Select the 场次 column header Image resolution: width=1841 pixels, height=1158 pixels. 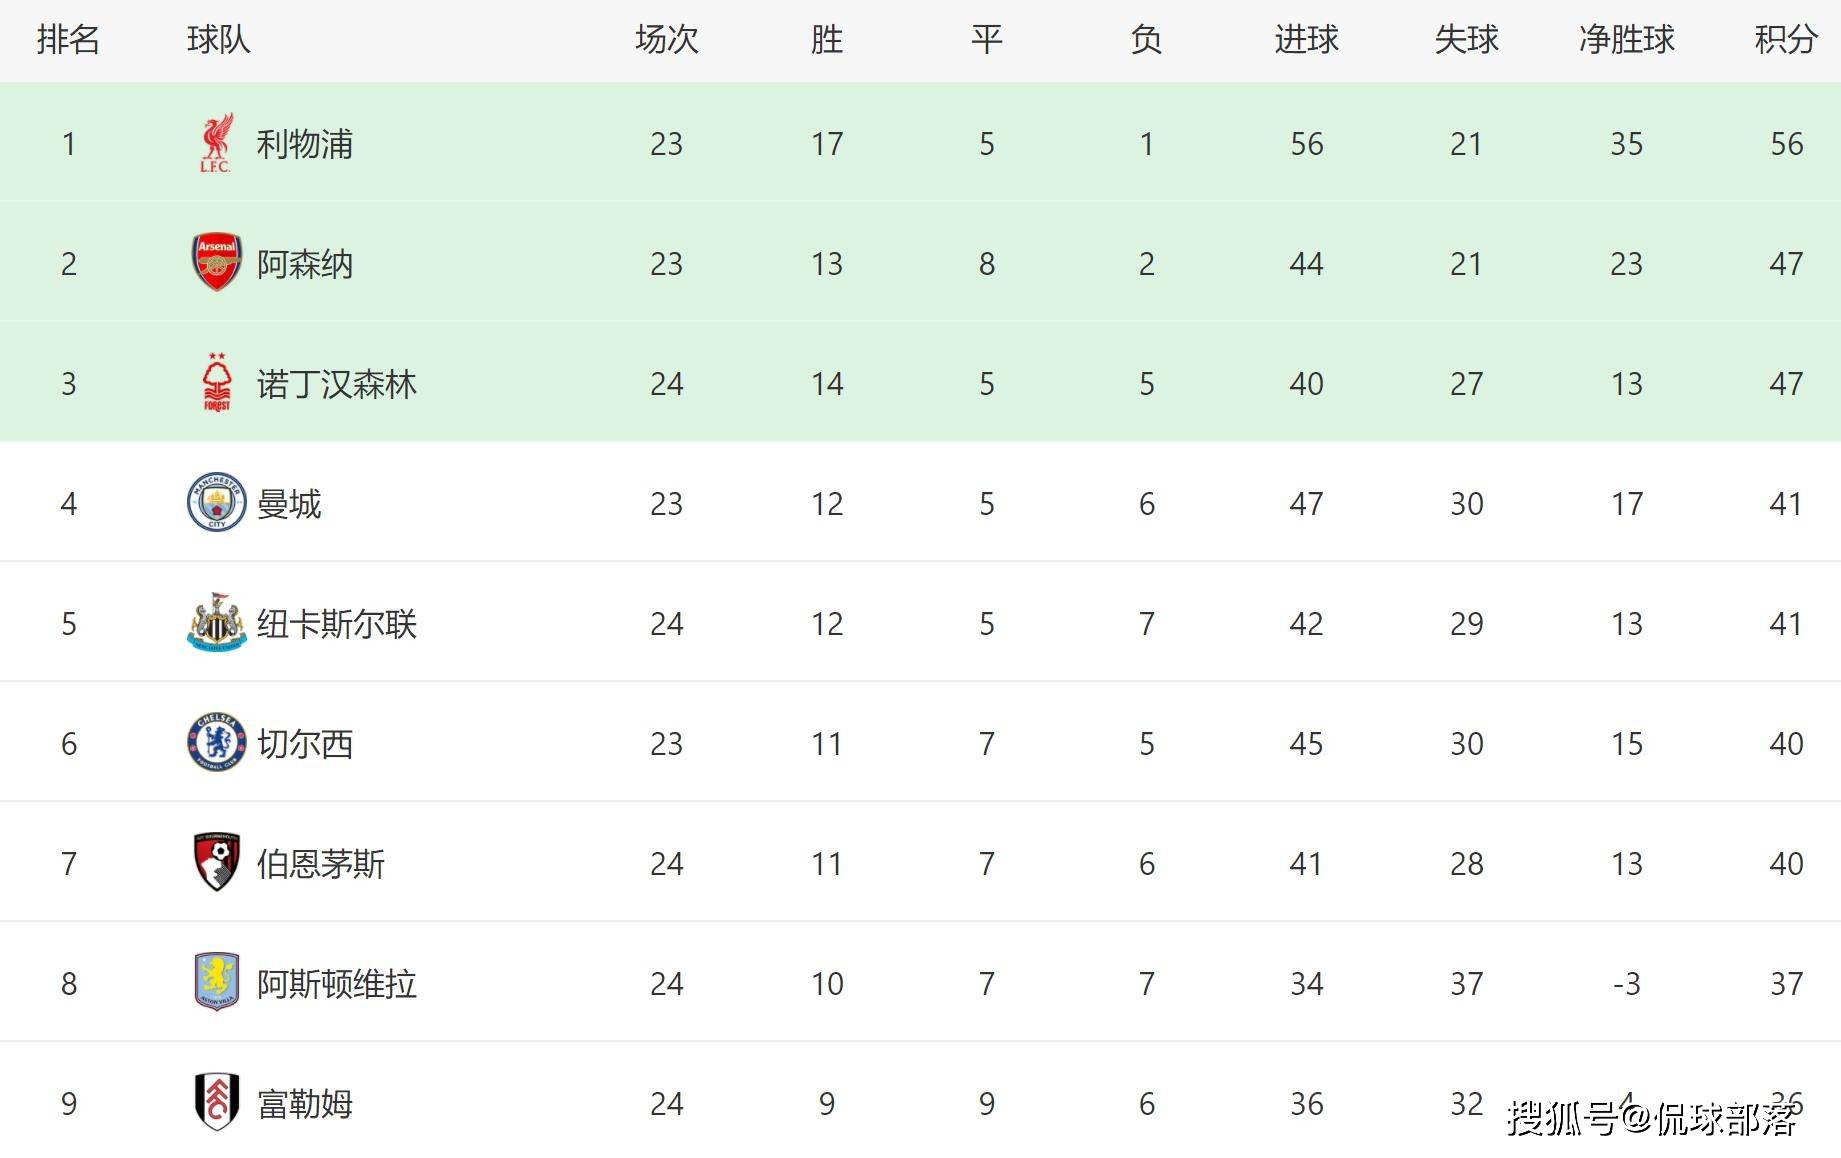point(666,40)
